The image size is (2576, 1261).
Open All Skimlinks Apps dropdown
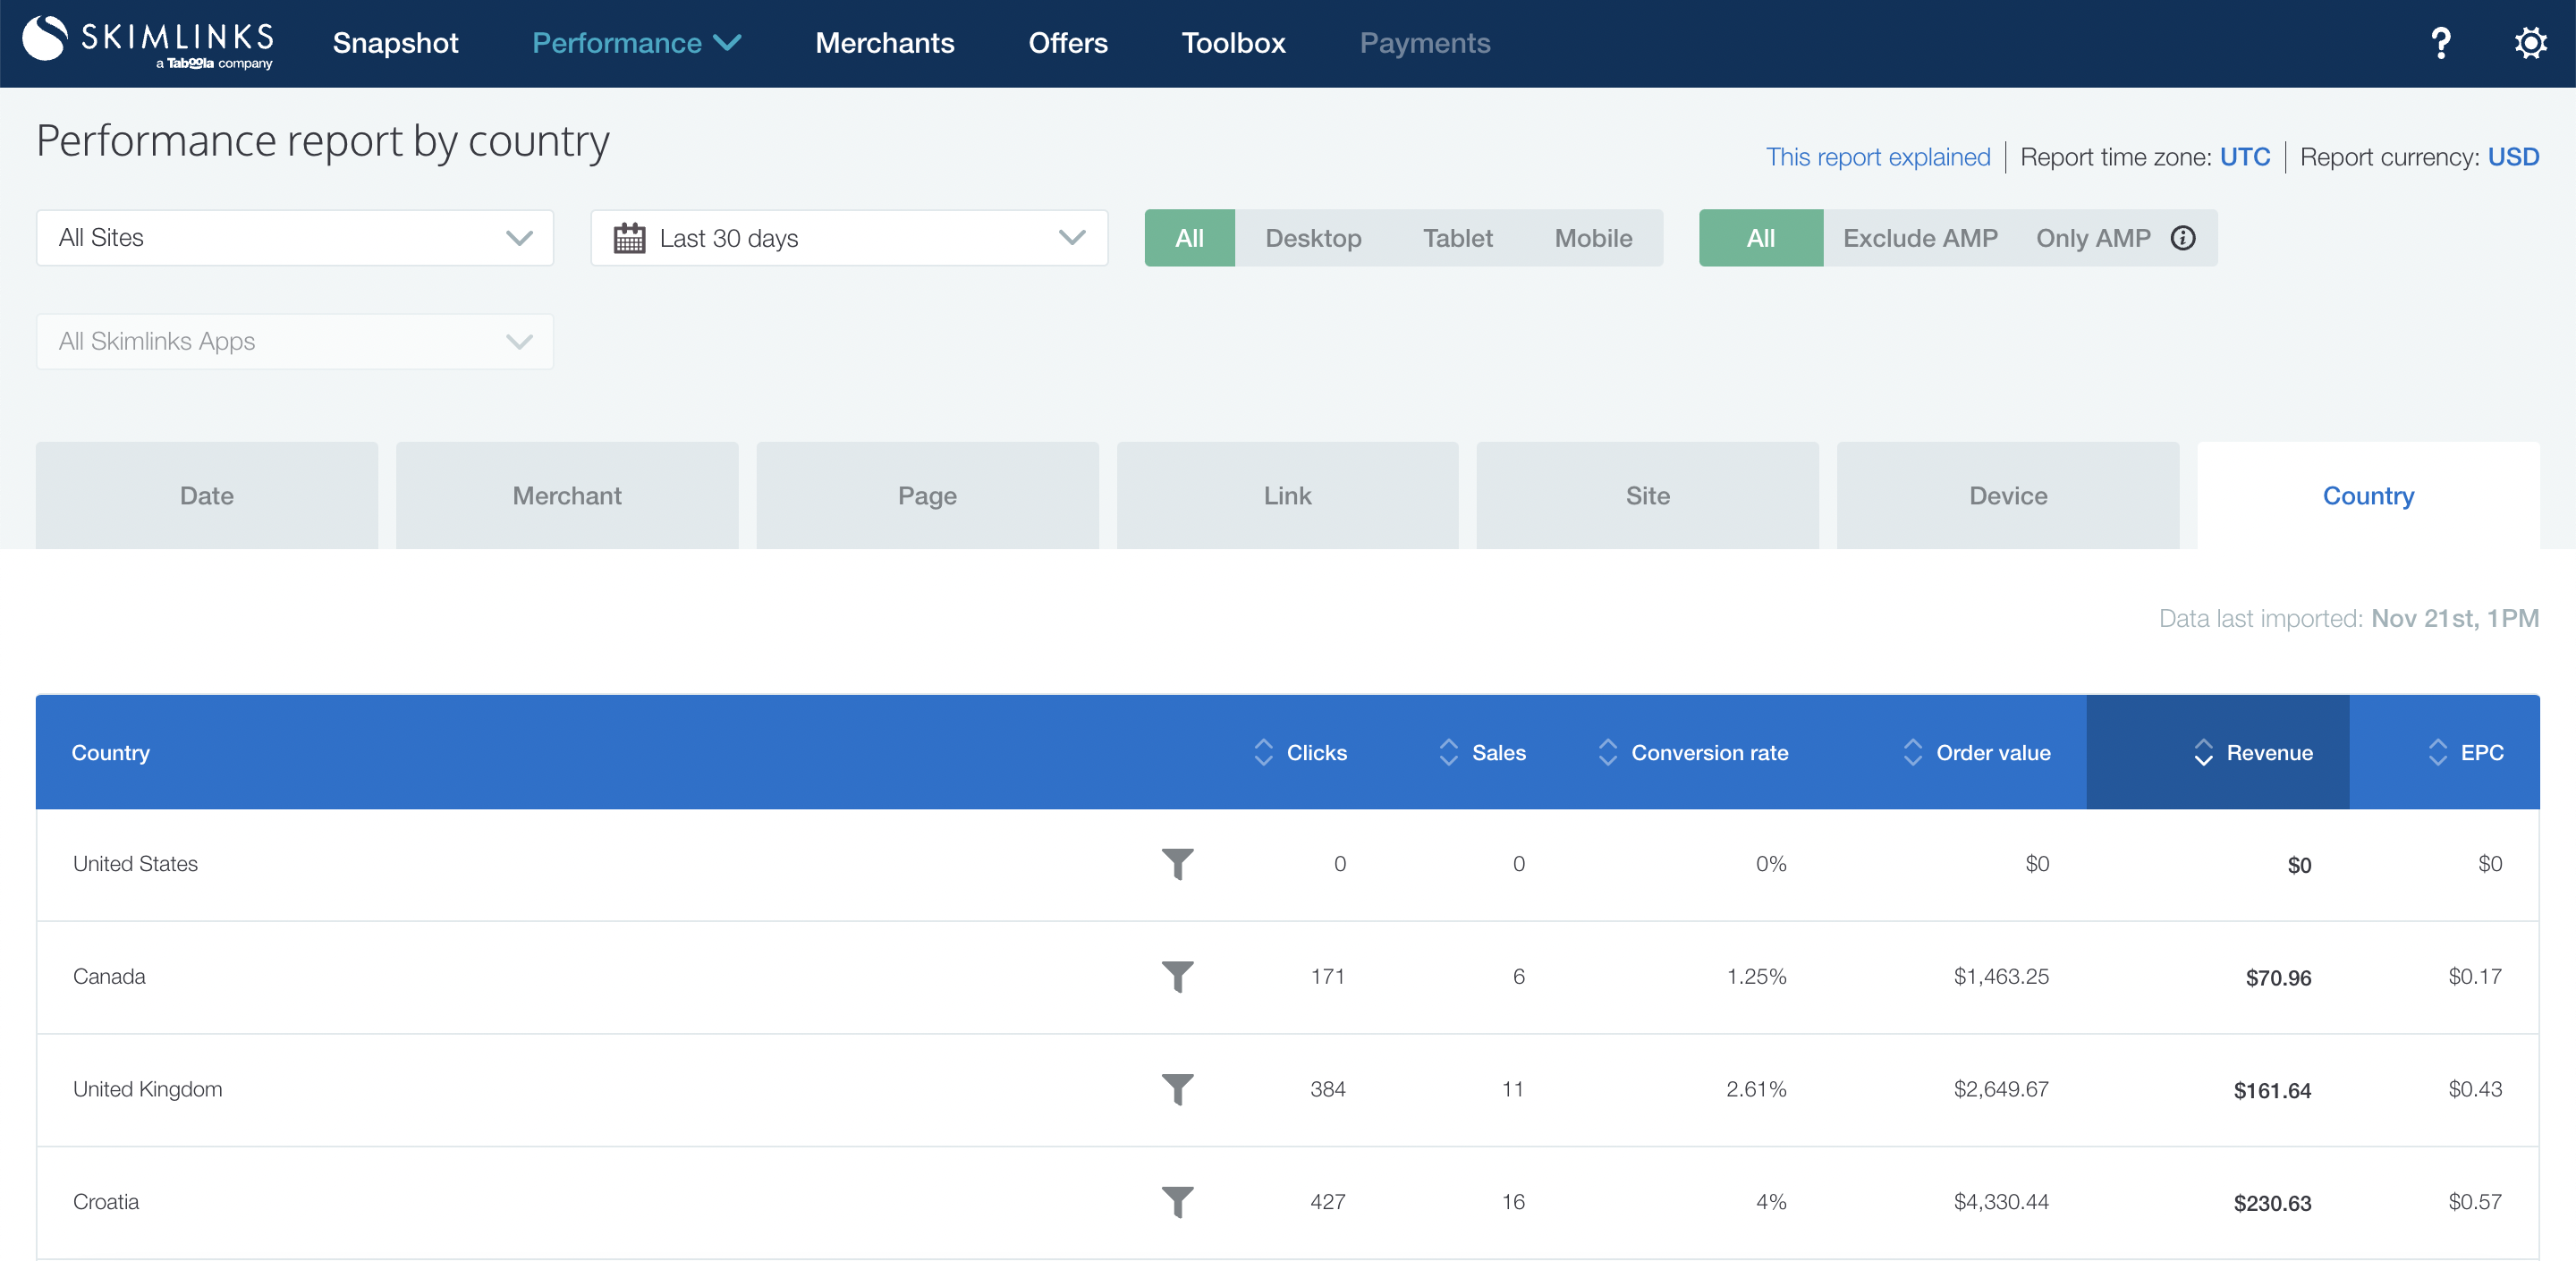point(295,342)
